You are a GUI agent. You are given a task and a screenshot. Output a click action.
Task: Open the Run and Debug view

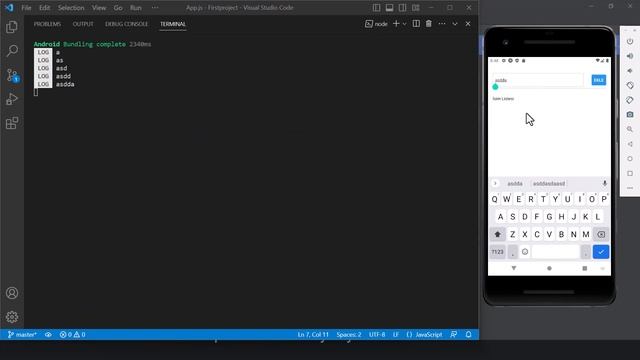tap(12, 99)
